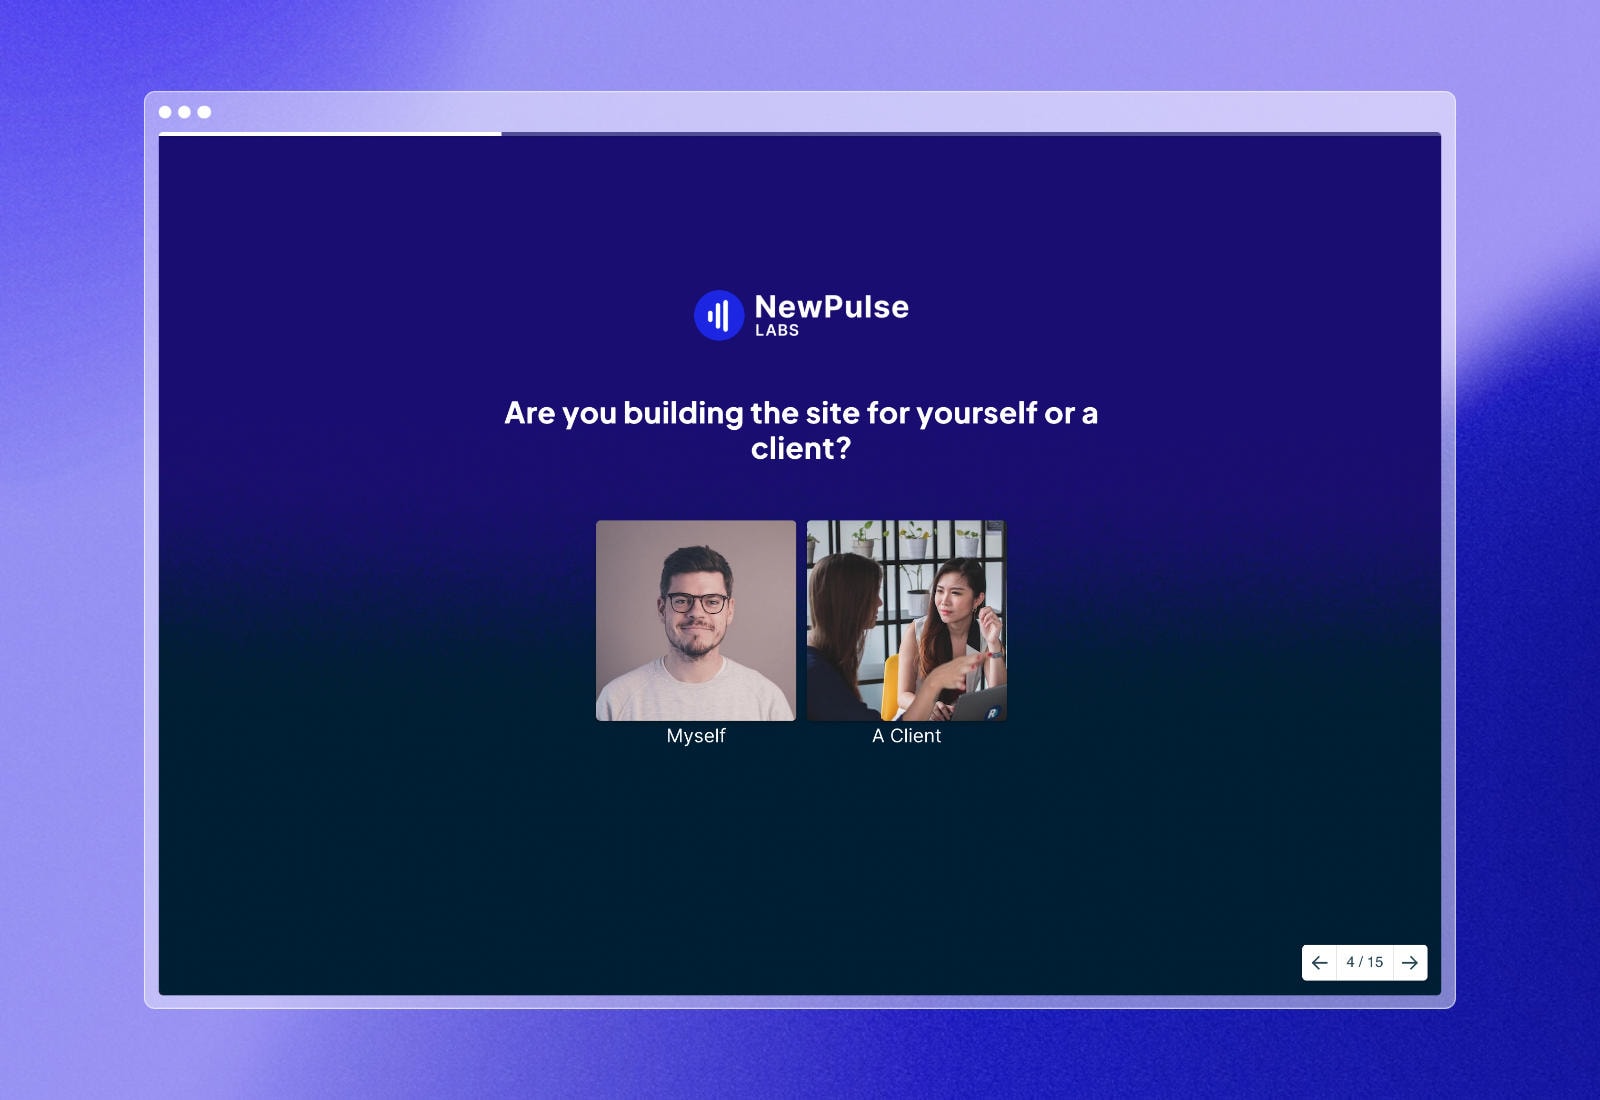Click the NewPulse brand name text
The image size is (1600, 1100).
(832, 306)
